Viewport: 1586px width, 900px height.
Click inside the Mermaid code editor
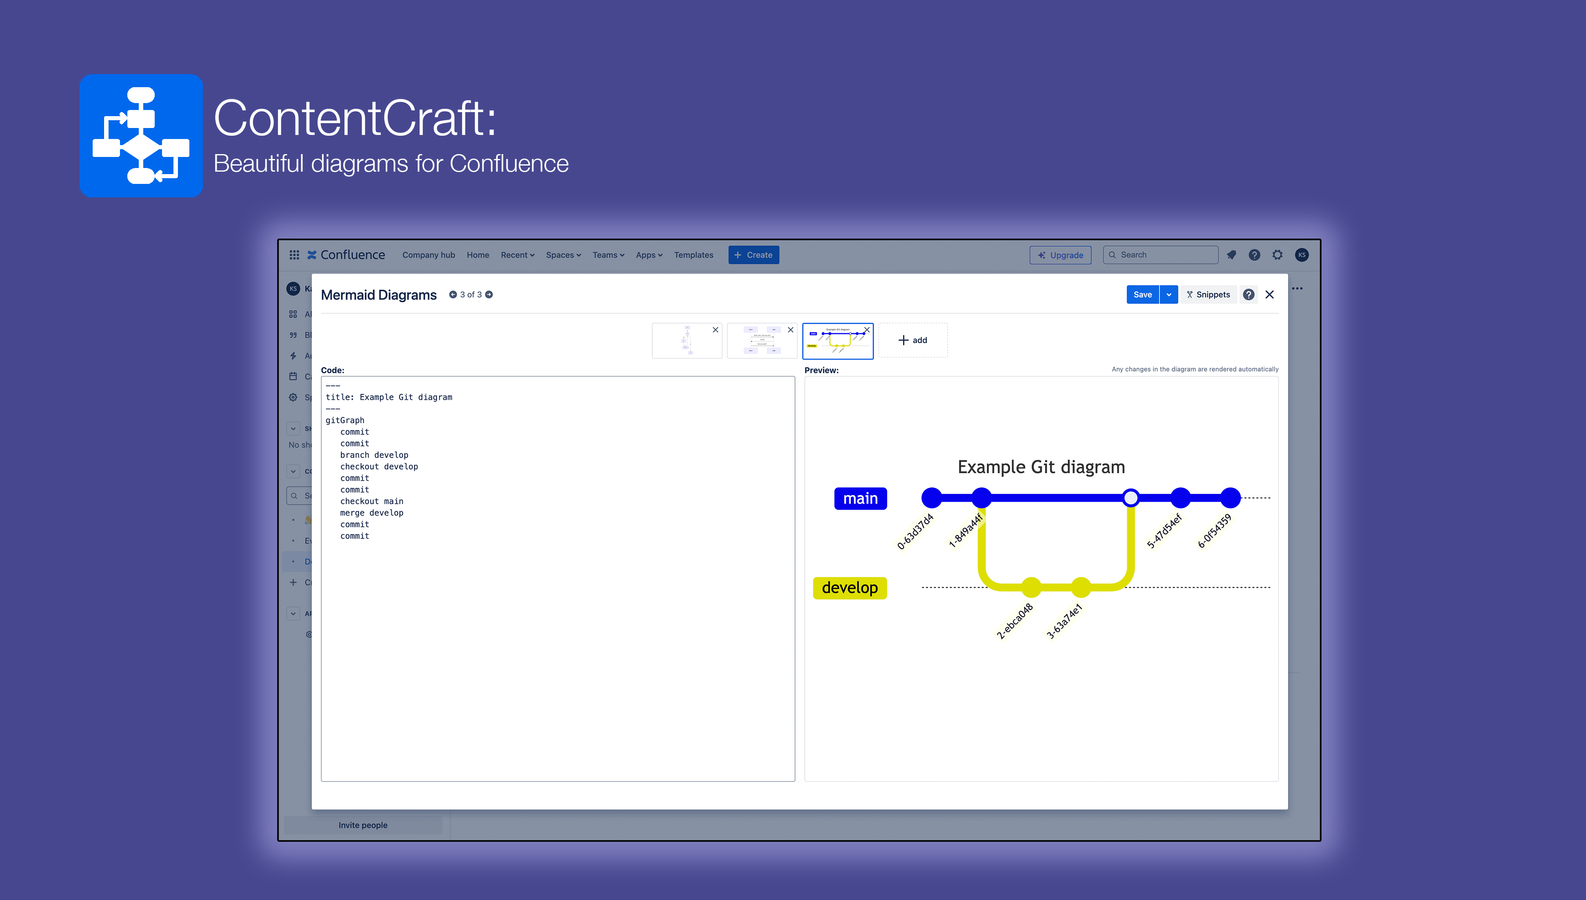(x=558, y=579)
